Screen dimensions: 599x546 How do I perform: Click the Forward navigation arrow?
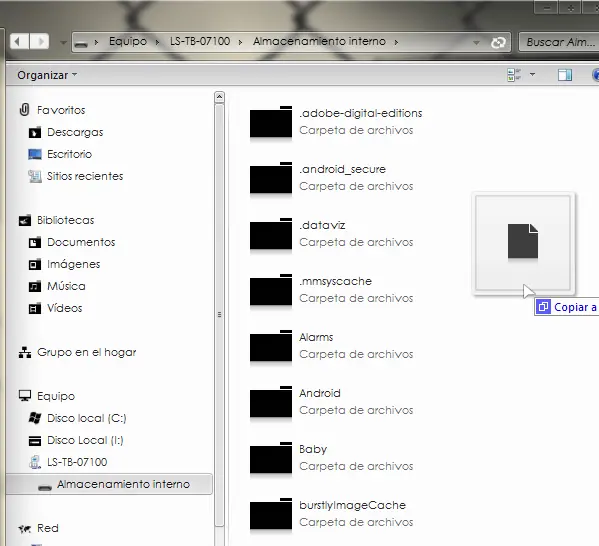pos(40,41)
